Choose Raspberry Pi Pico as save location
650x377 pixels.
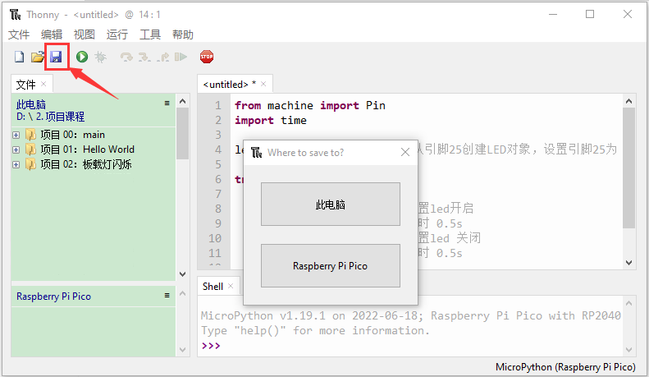tap(330, 266)
